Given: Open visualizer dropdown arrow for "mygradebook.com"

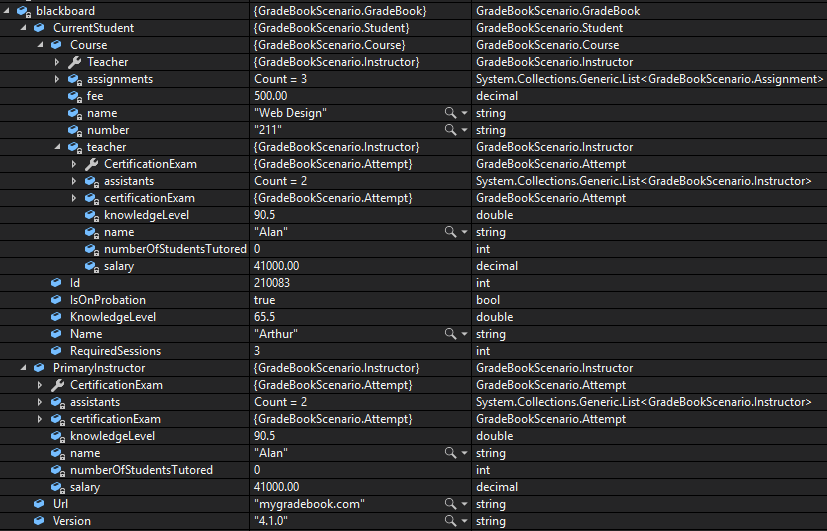Looking at the screenshot, I should [464, 504].
